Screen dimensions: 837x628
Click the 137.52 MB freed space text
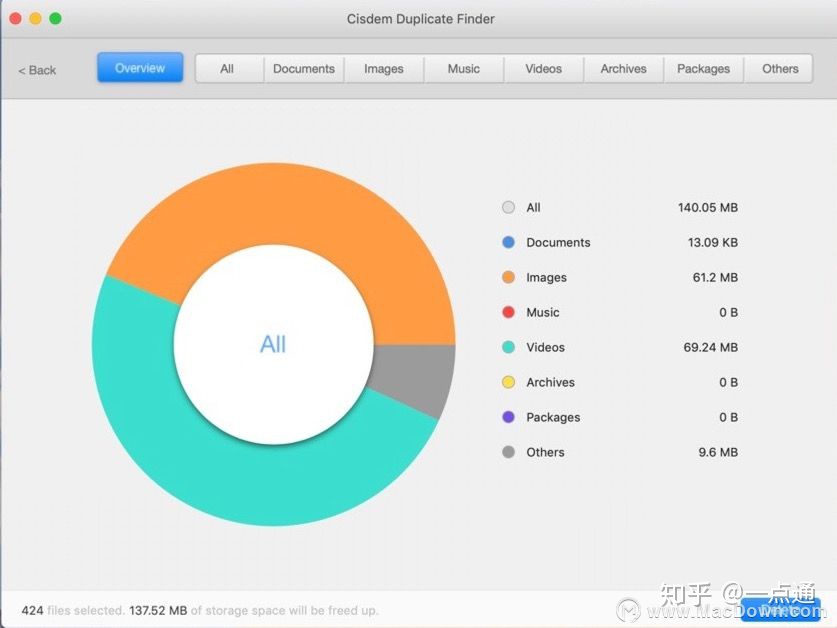pyautogui.click(x=158, y=610)
